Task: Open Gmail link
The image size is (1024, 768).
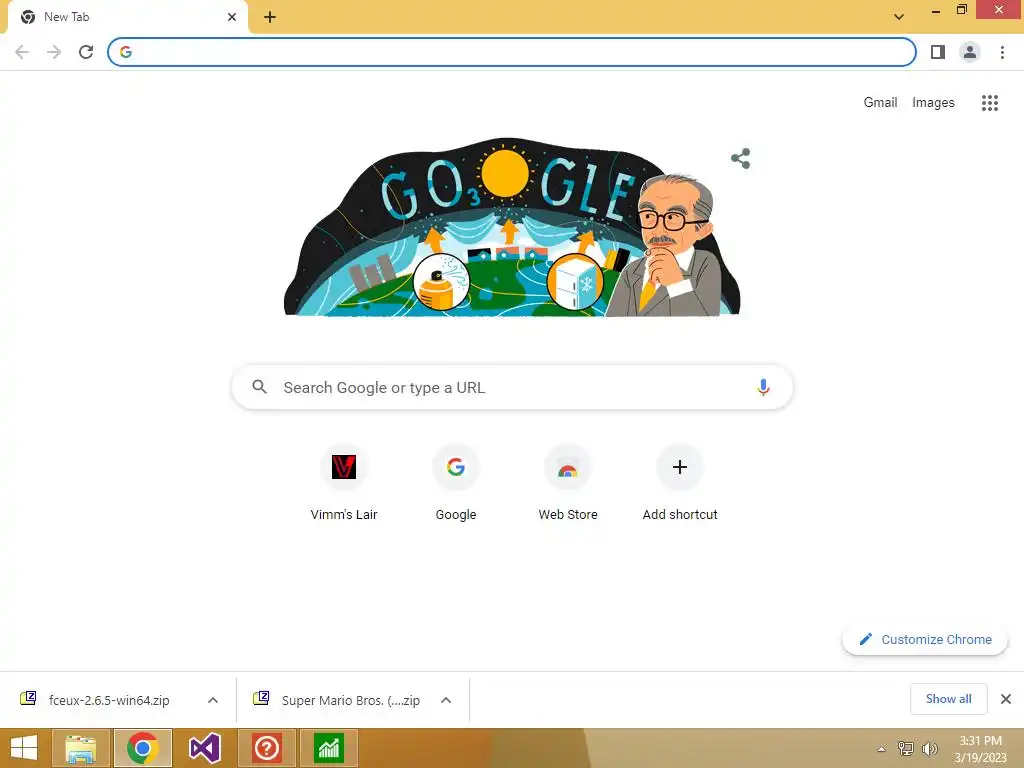Action: pos(880,103)
